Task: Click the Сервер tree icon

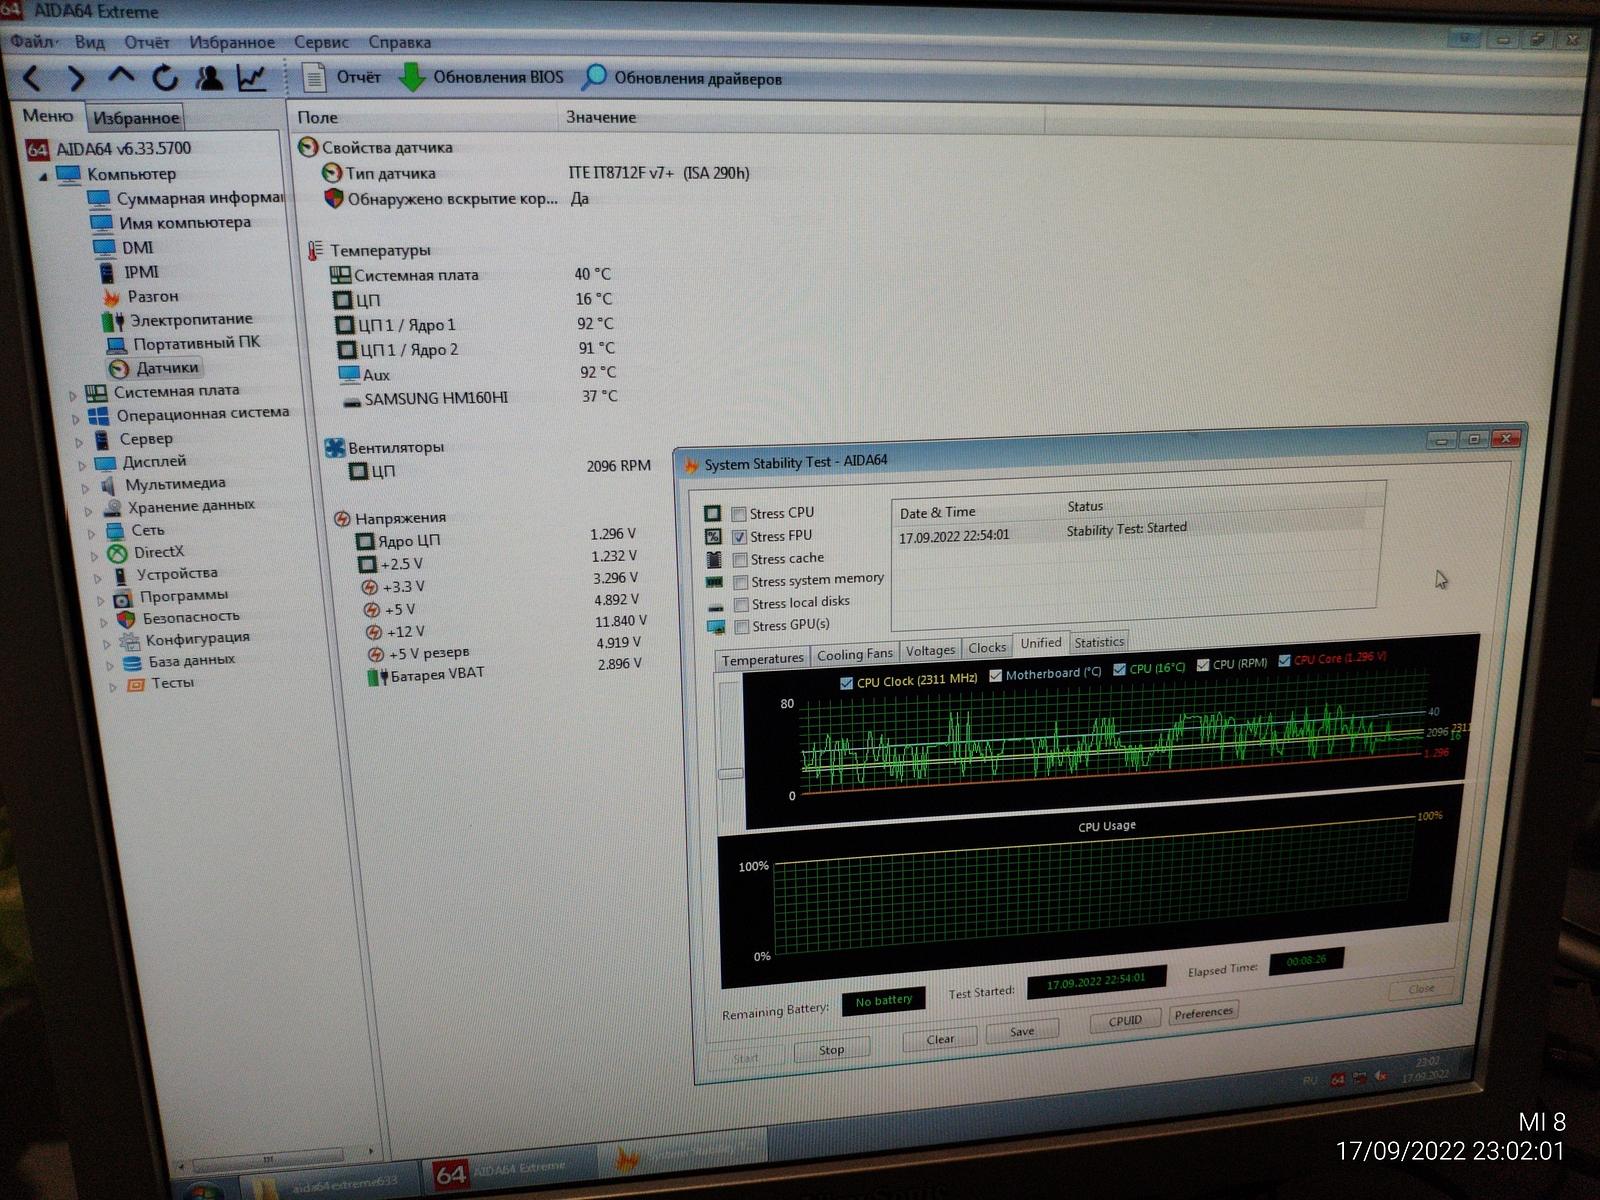Action: 102,439
